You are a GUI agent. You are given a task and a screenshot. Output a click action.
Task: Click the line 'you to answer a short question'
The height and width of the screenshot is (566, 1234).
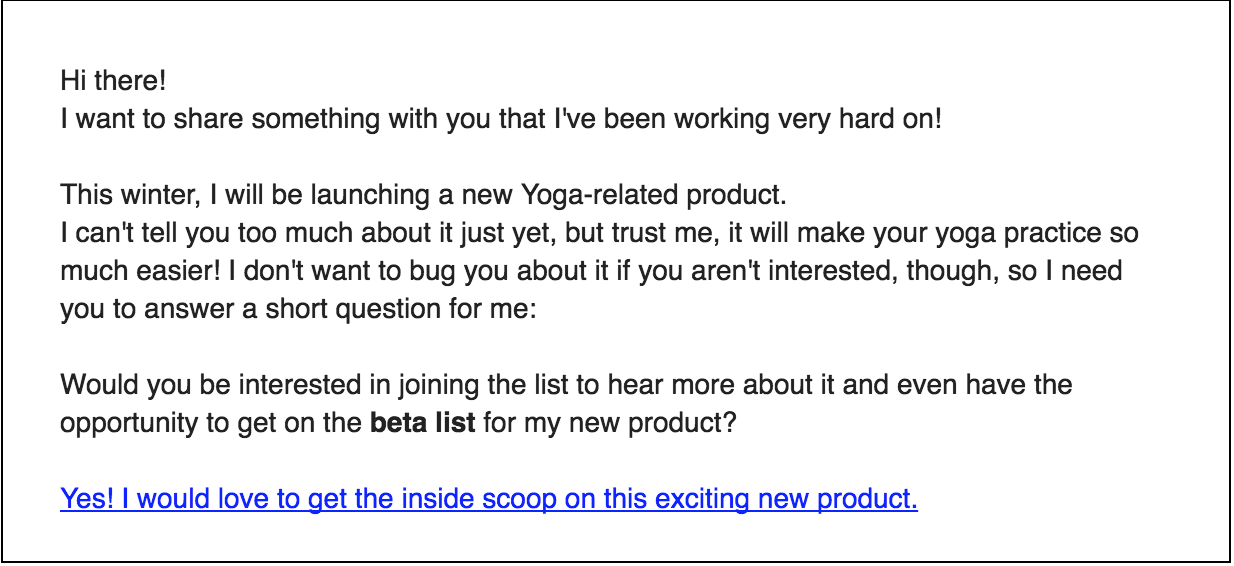coord(298,309)
